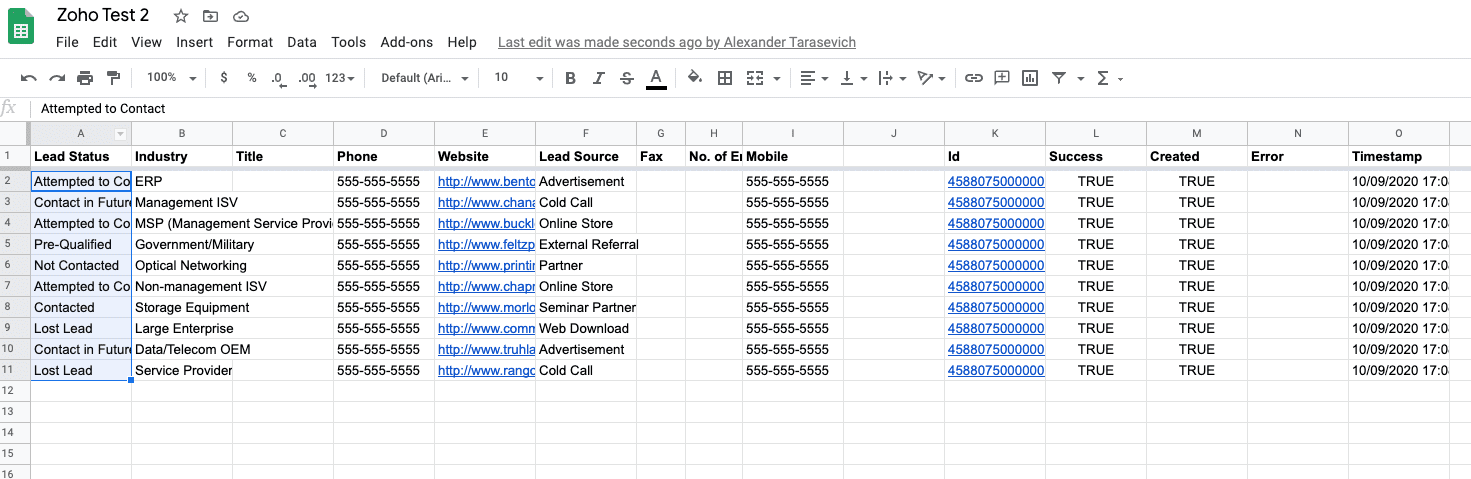Click the Print icon

click(x=85, y=78)
